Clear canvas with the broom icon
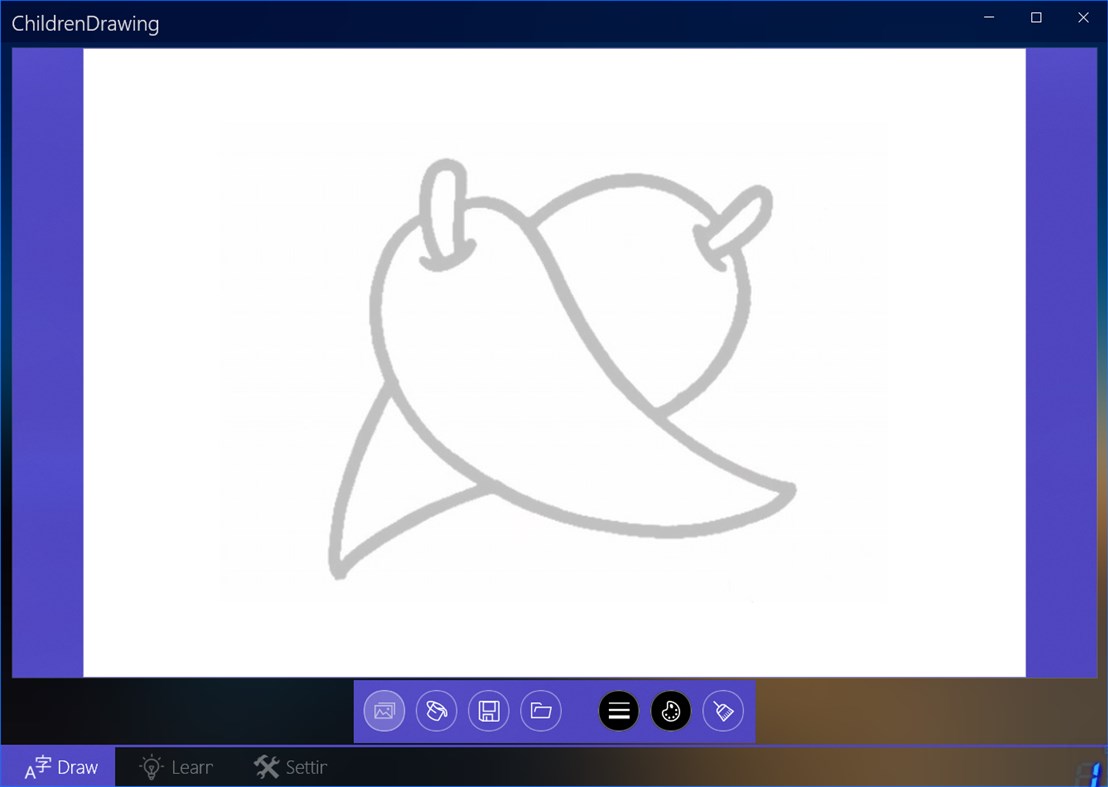1108x787 pixels. click(723, 711)
